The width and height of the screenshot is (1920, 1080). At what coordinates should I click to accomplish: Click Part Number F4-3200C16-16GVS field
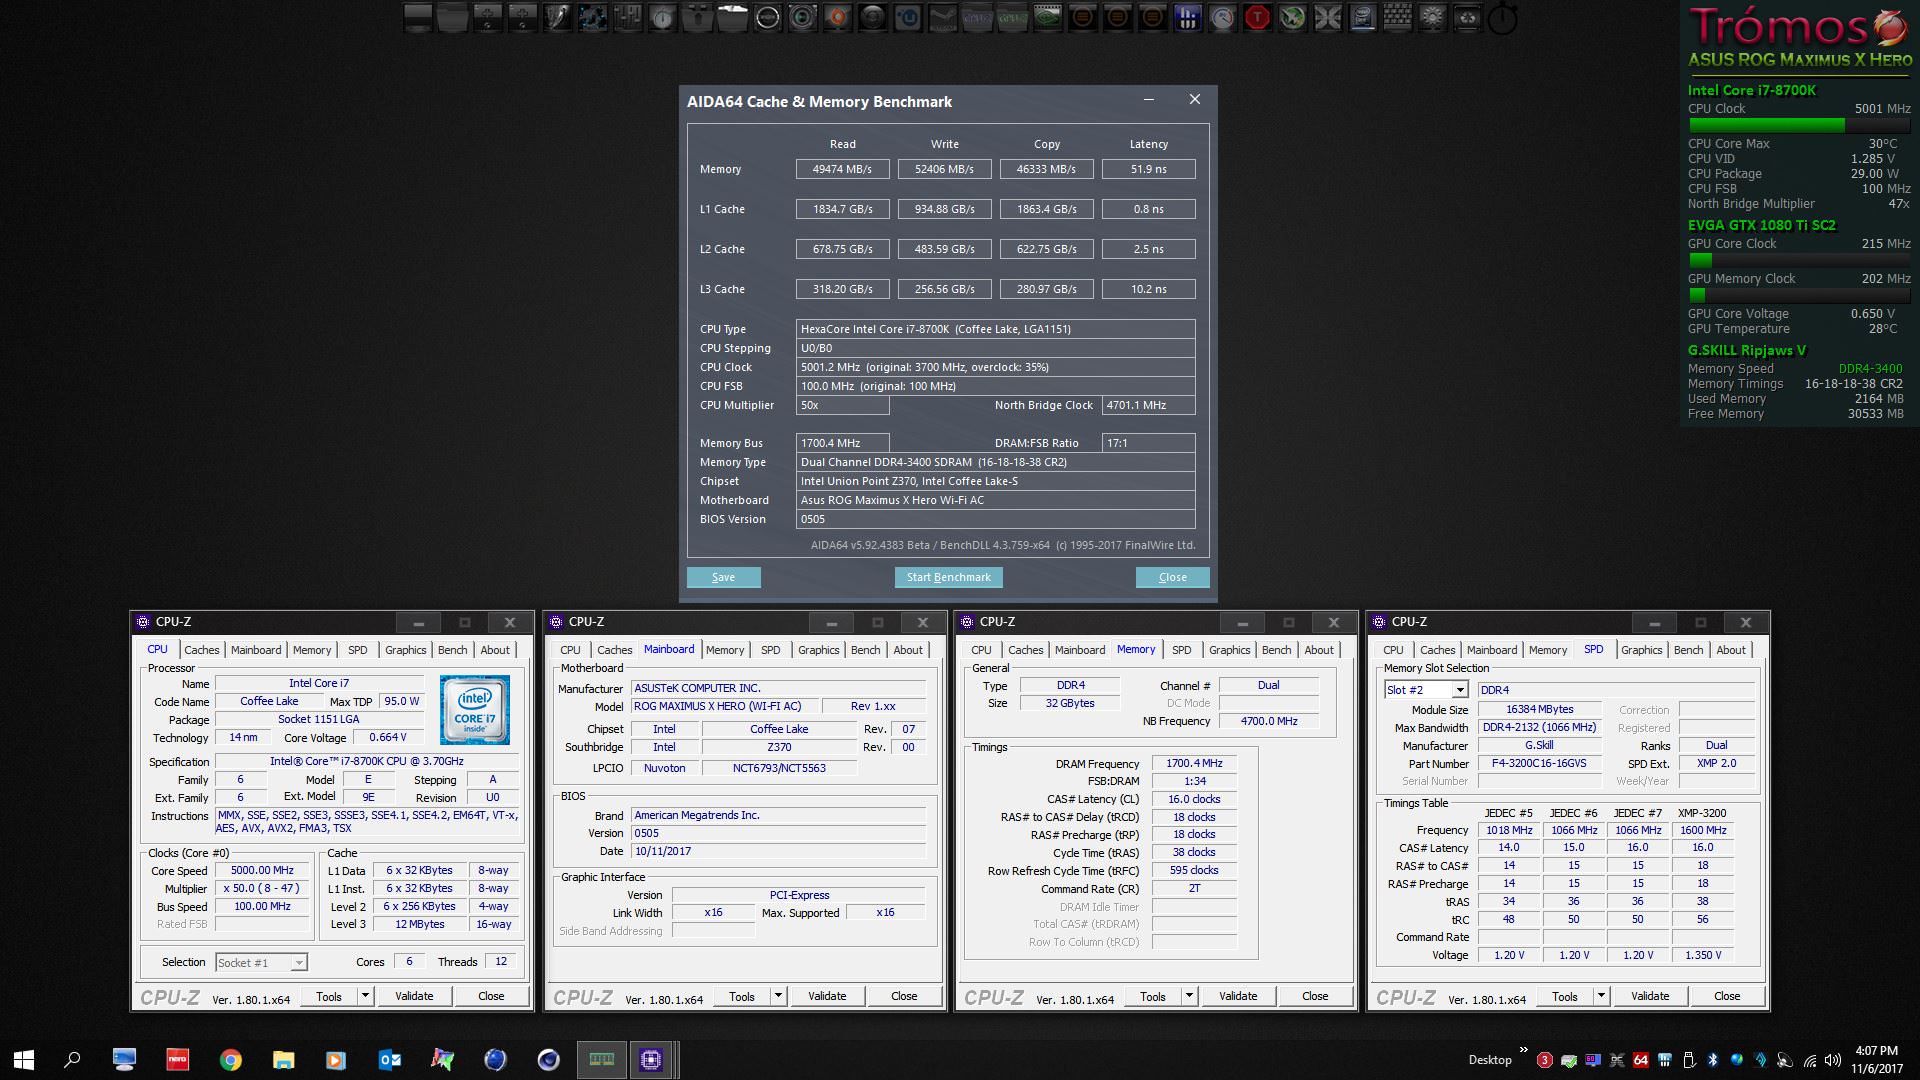tap(1539, 763)
